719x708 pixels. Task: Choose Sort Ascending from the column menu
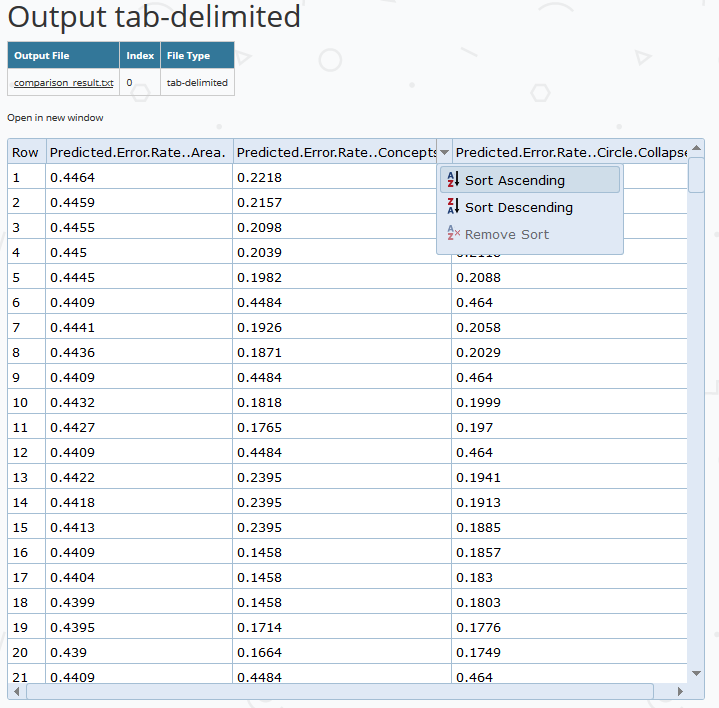coord(530,180)
